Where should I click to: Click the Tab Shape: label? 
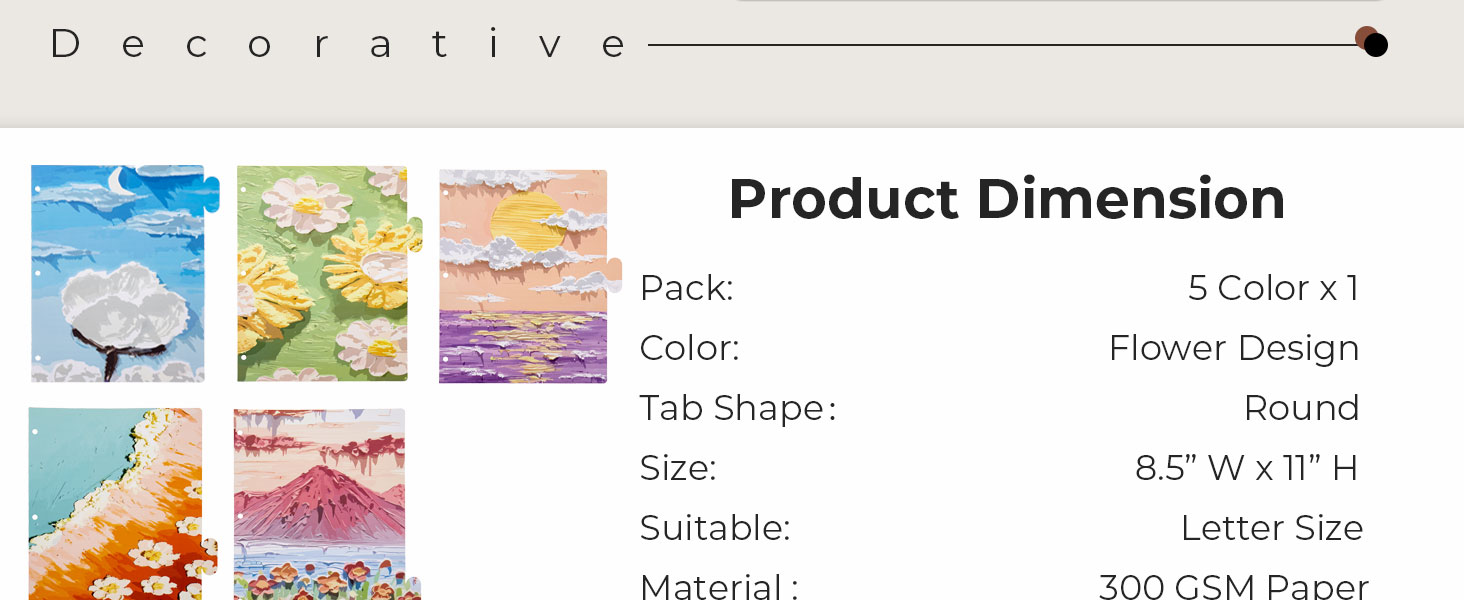coord(737,408)
